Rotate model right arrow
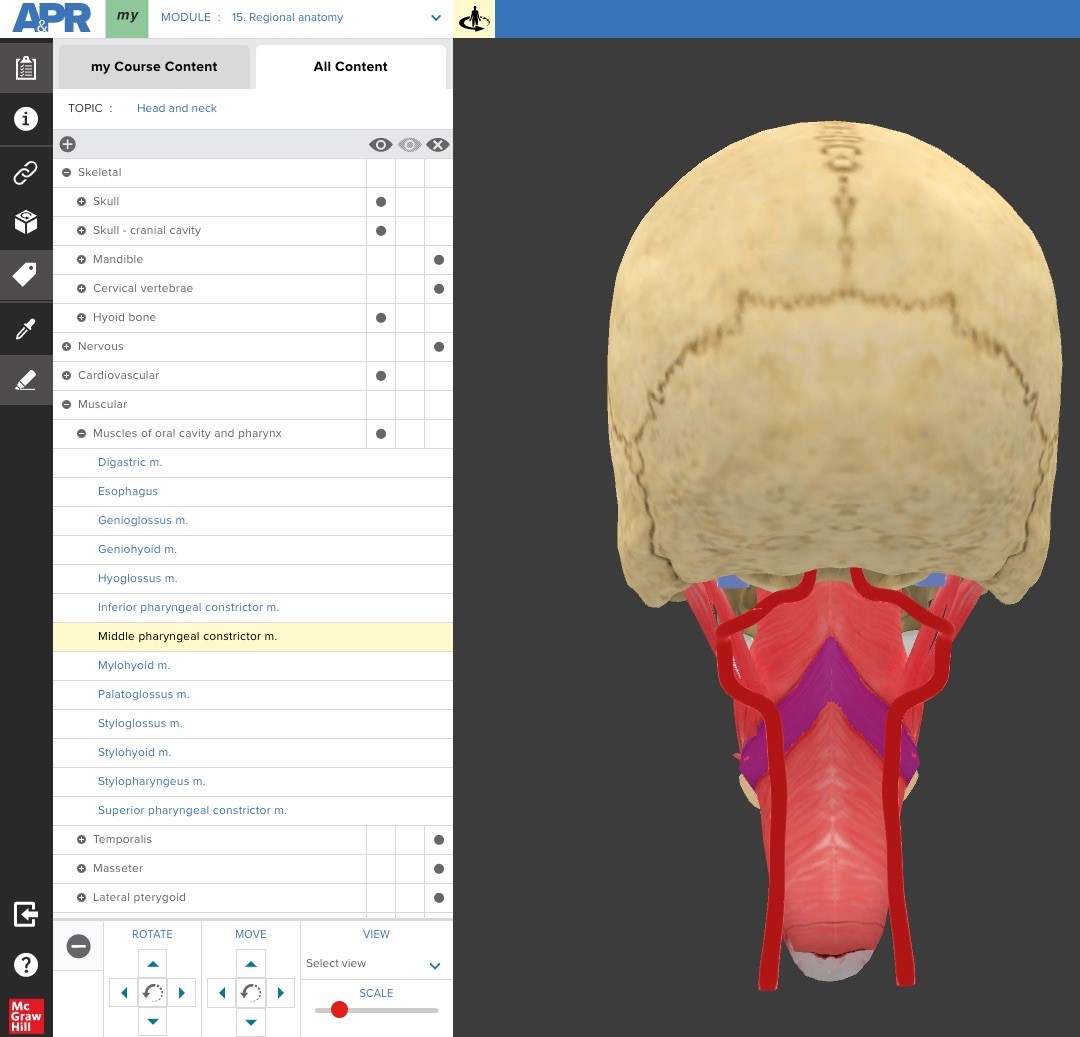The image size is (1080, 1037). pos(182,993)
